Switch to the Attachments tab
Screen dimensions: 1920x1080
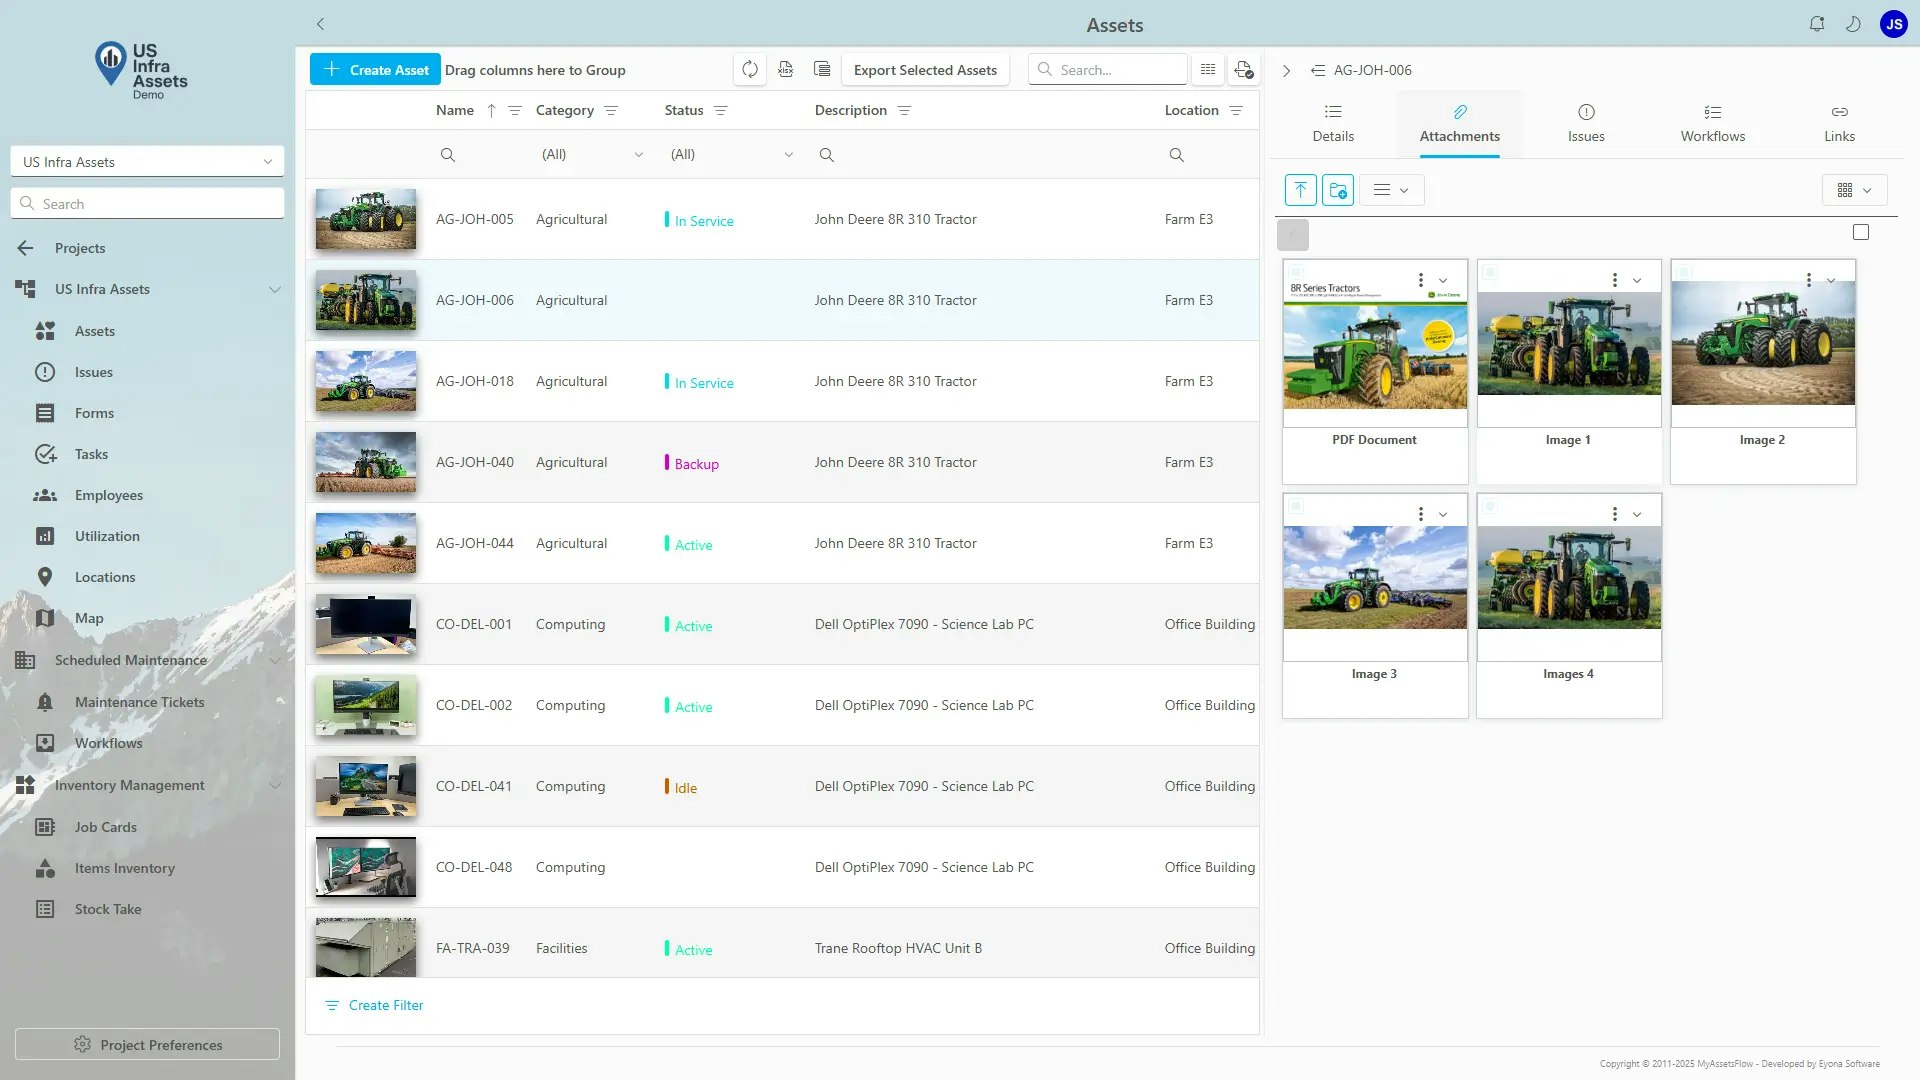(x=1459, y=124)
